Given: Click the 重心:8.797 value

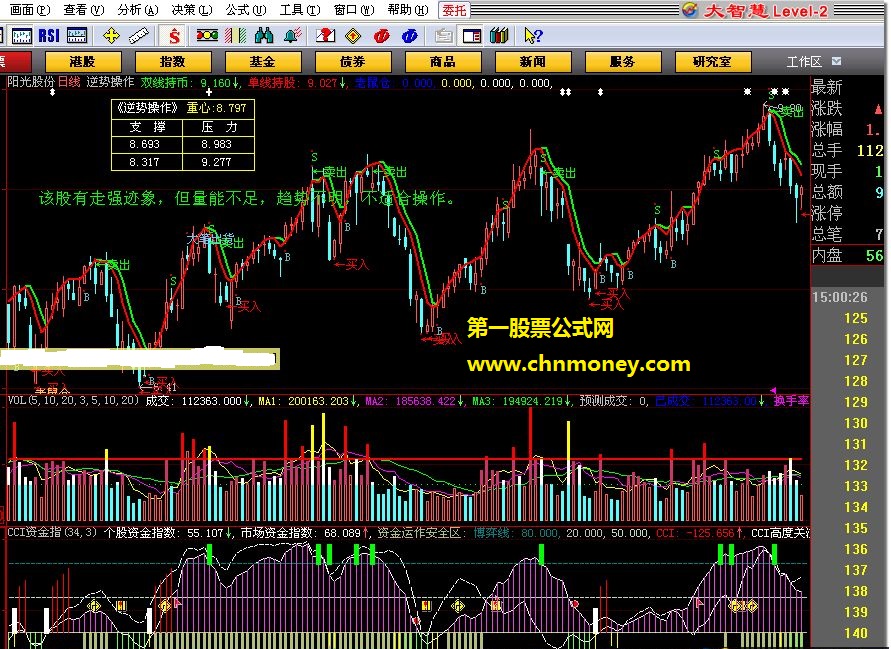Looking at the screenshot, I should click(x=216, y=108).
